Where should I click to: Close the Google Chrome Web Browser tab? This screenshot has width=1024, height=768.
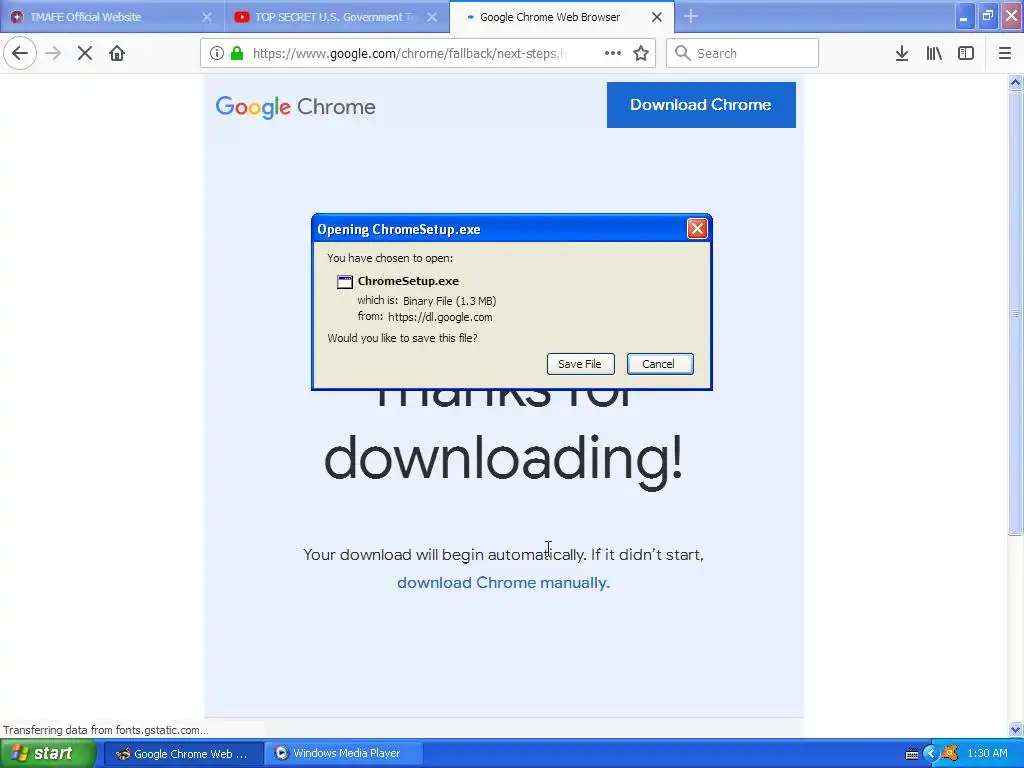(657, 17)
